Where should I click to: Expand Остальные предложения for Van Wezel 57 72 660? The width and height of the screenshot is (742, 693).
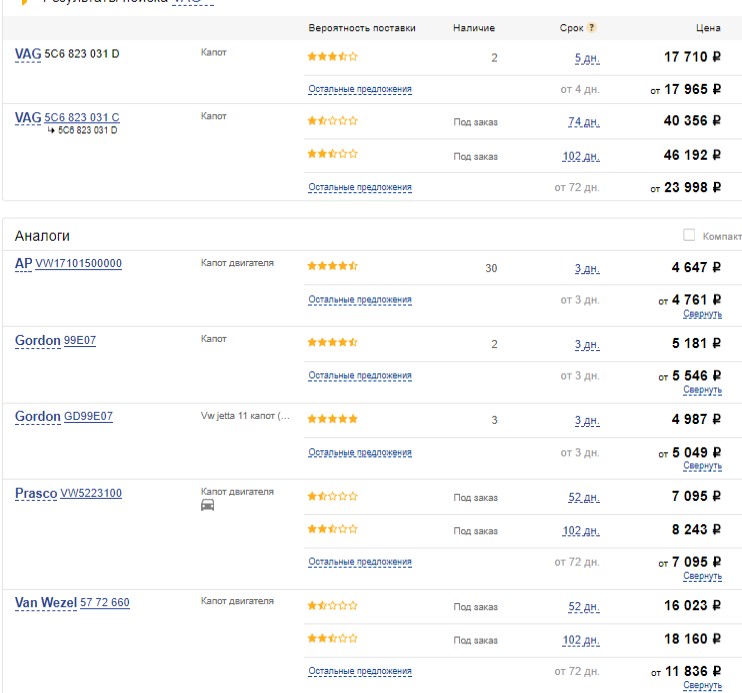[x=360, y=671]
